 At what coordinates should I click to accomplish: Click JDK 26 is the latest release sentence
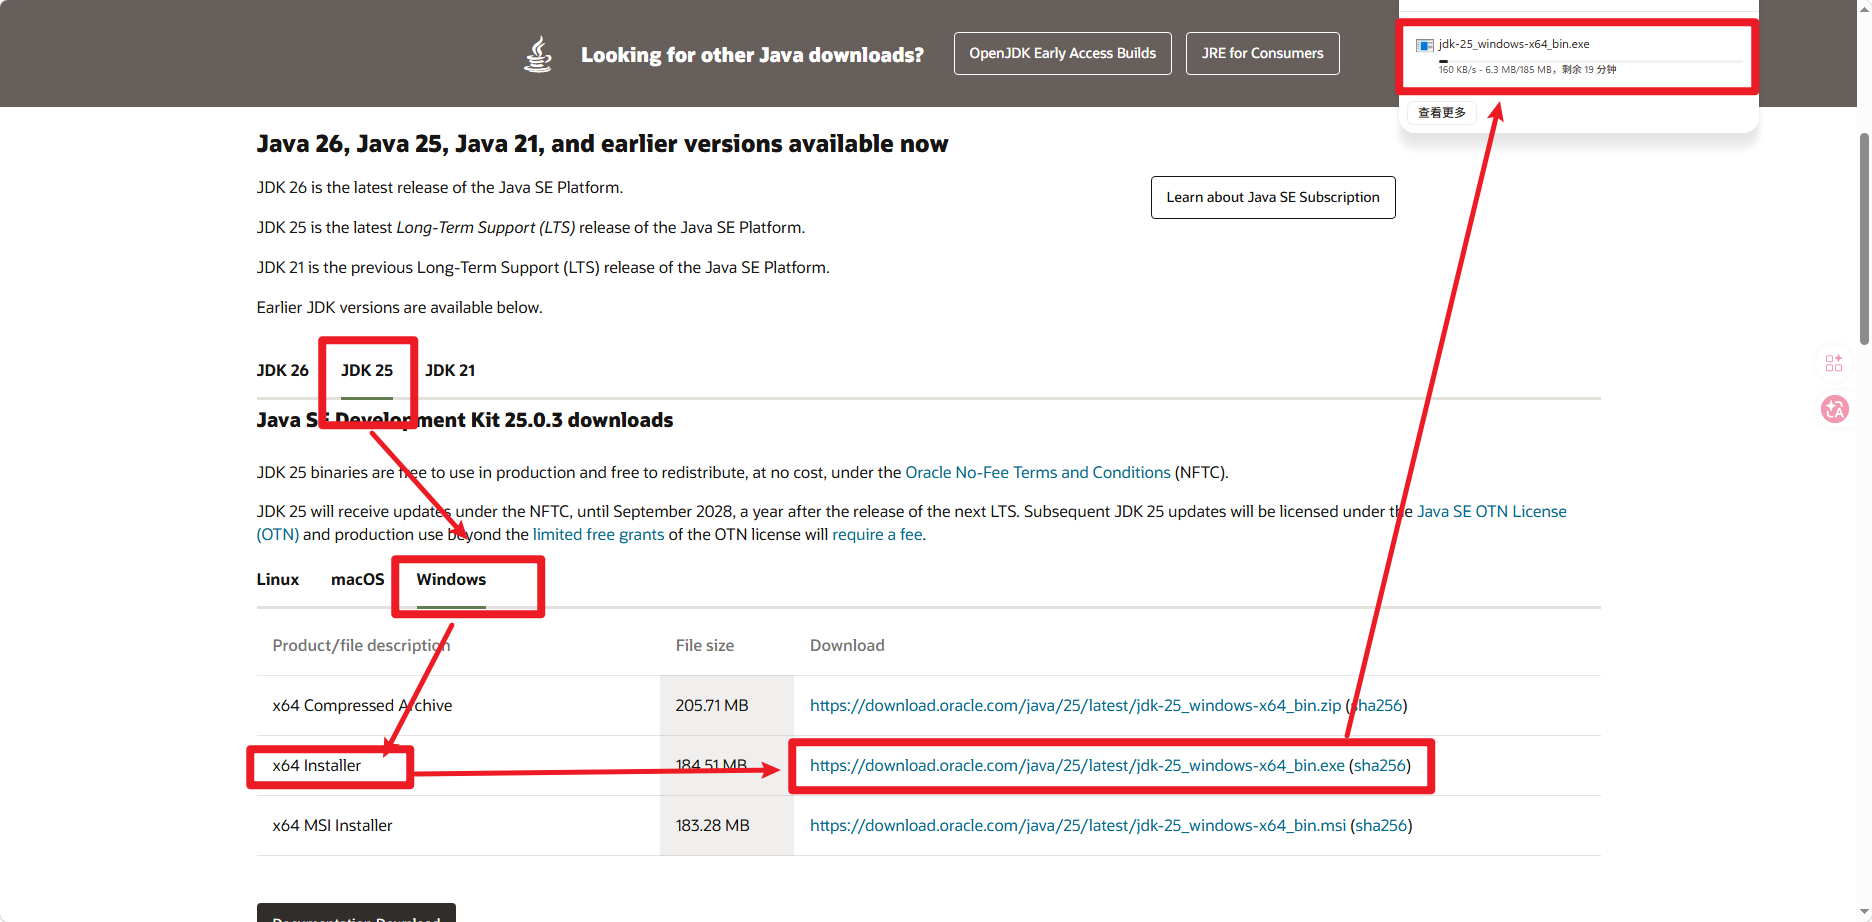(440, 187)
